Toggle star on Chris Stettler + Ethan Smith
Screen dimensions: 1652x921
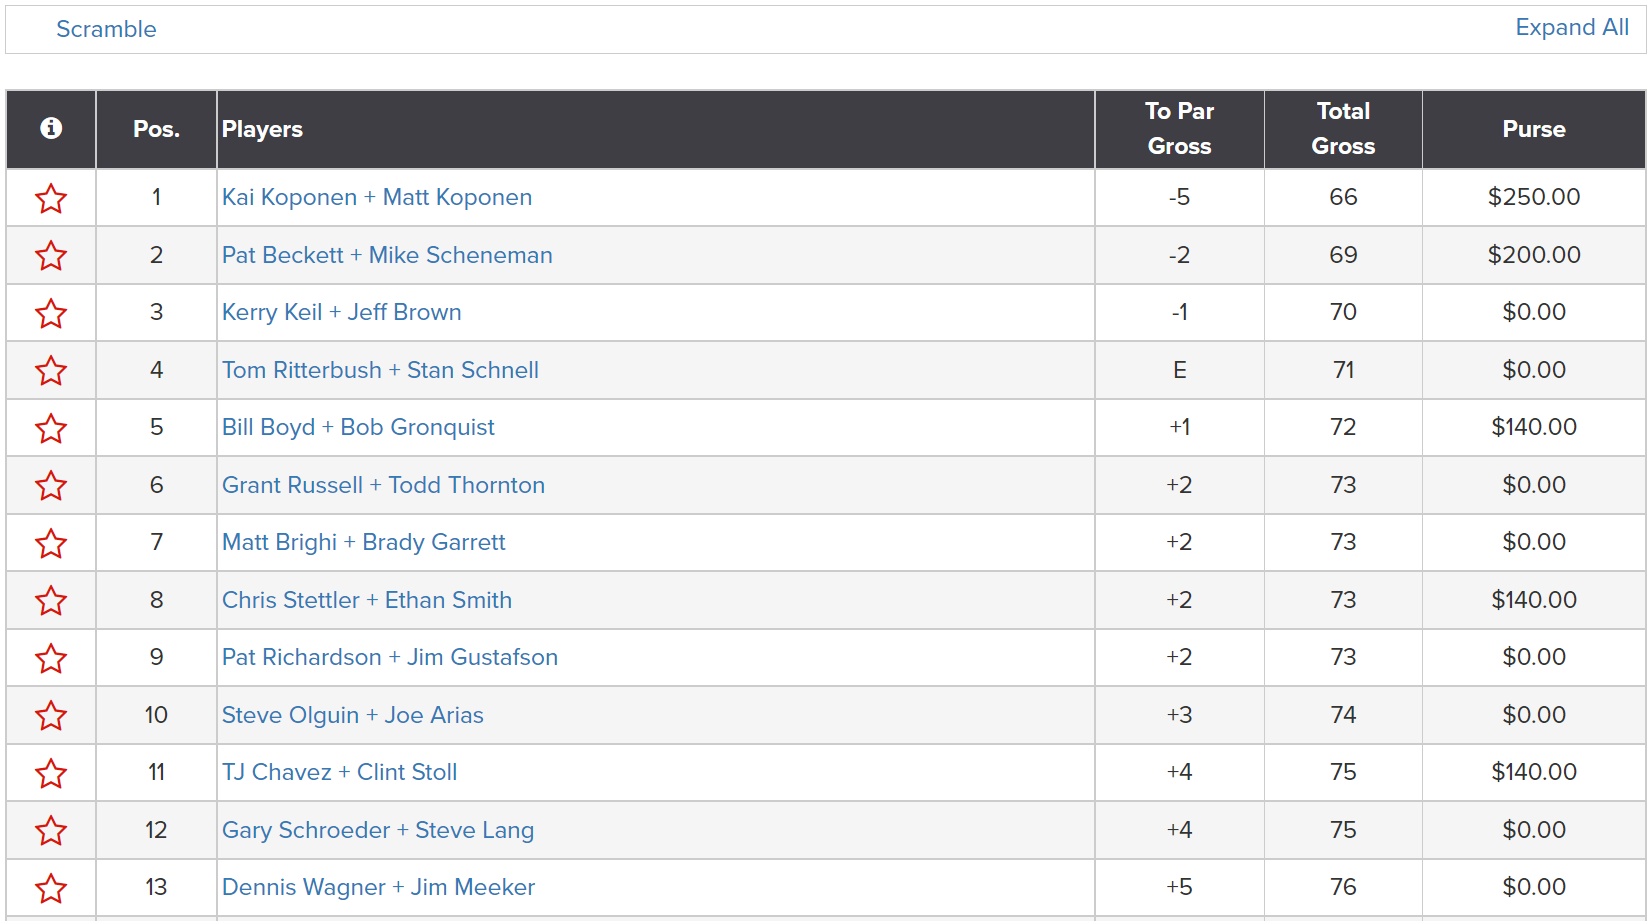51,601
